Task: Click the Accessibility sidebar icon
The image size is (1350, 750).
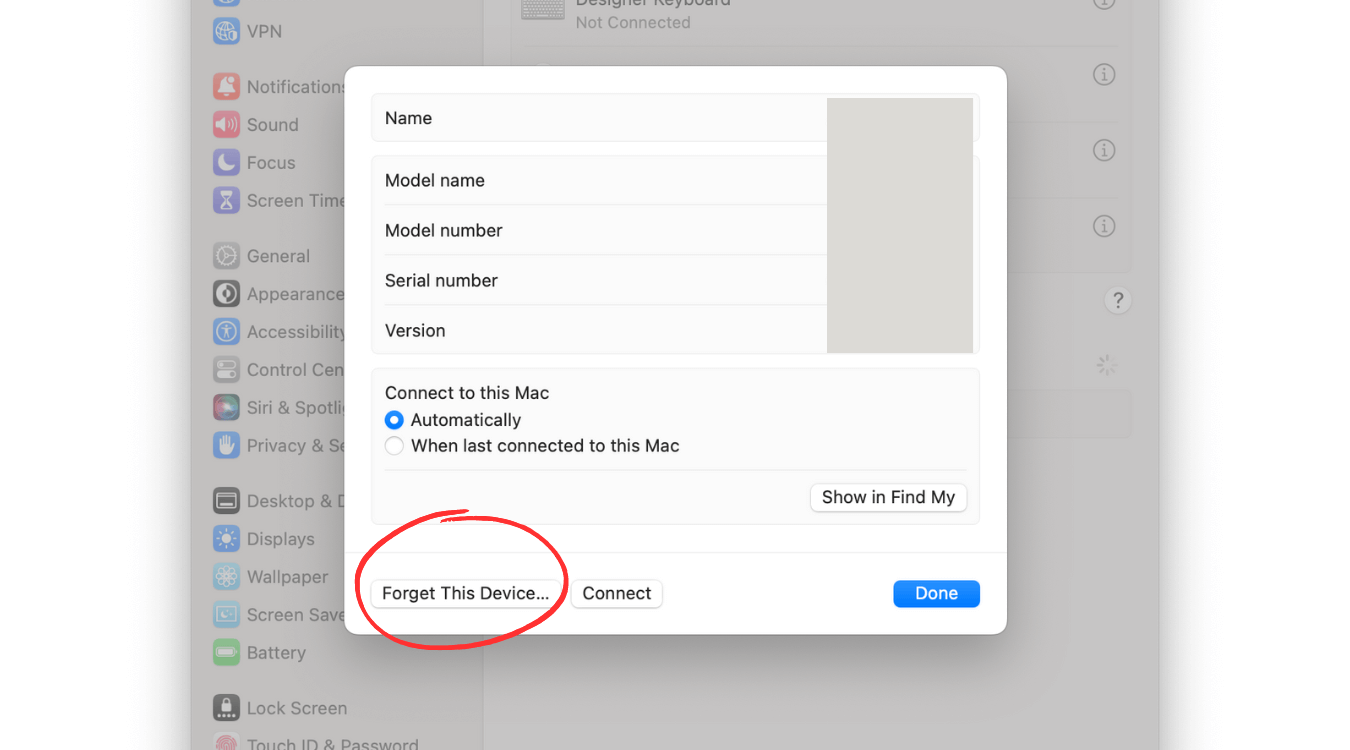Action: [226, 331]
